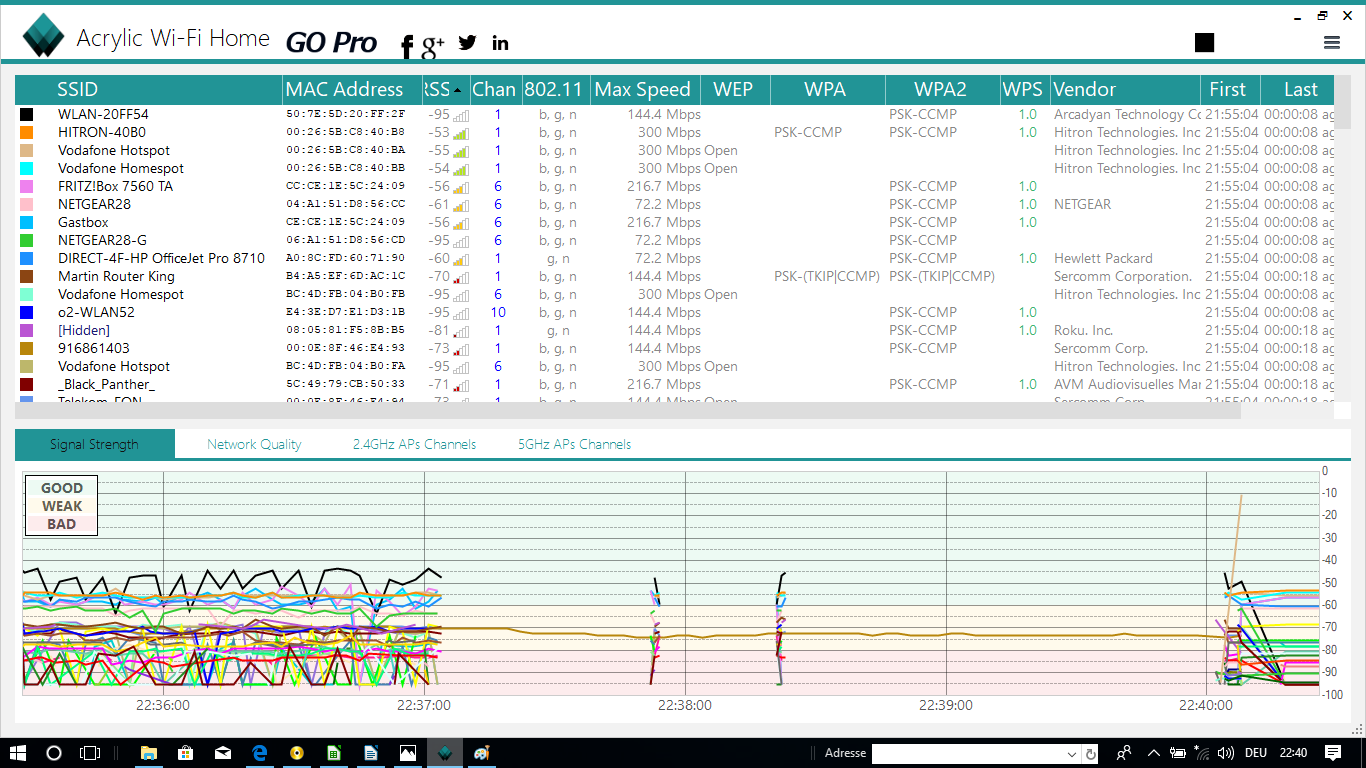Image resolution: width=1366 pixels, height=768 pixels.
Task: Switch to the Network Quality tab
Action: pyautogui.click(x=254, y=444)
